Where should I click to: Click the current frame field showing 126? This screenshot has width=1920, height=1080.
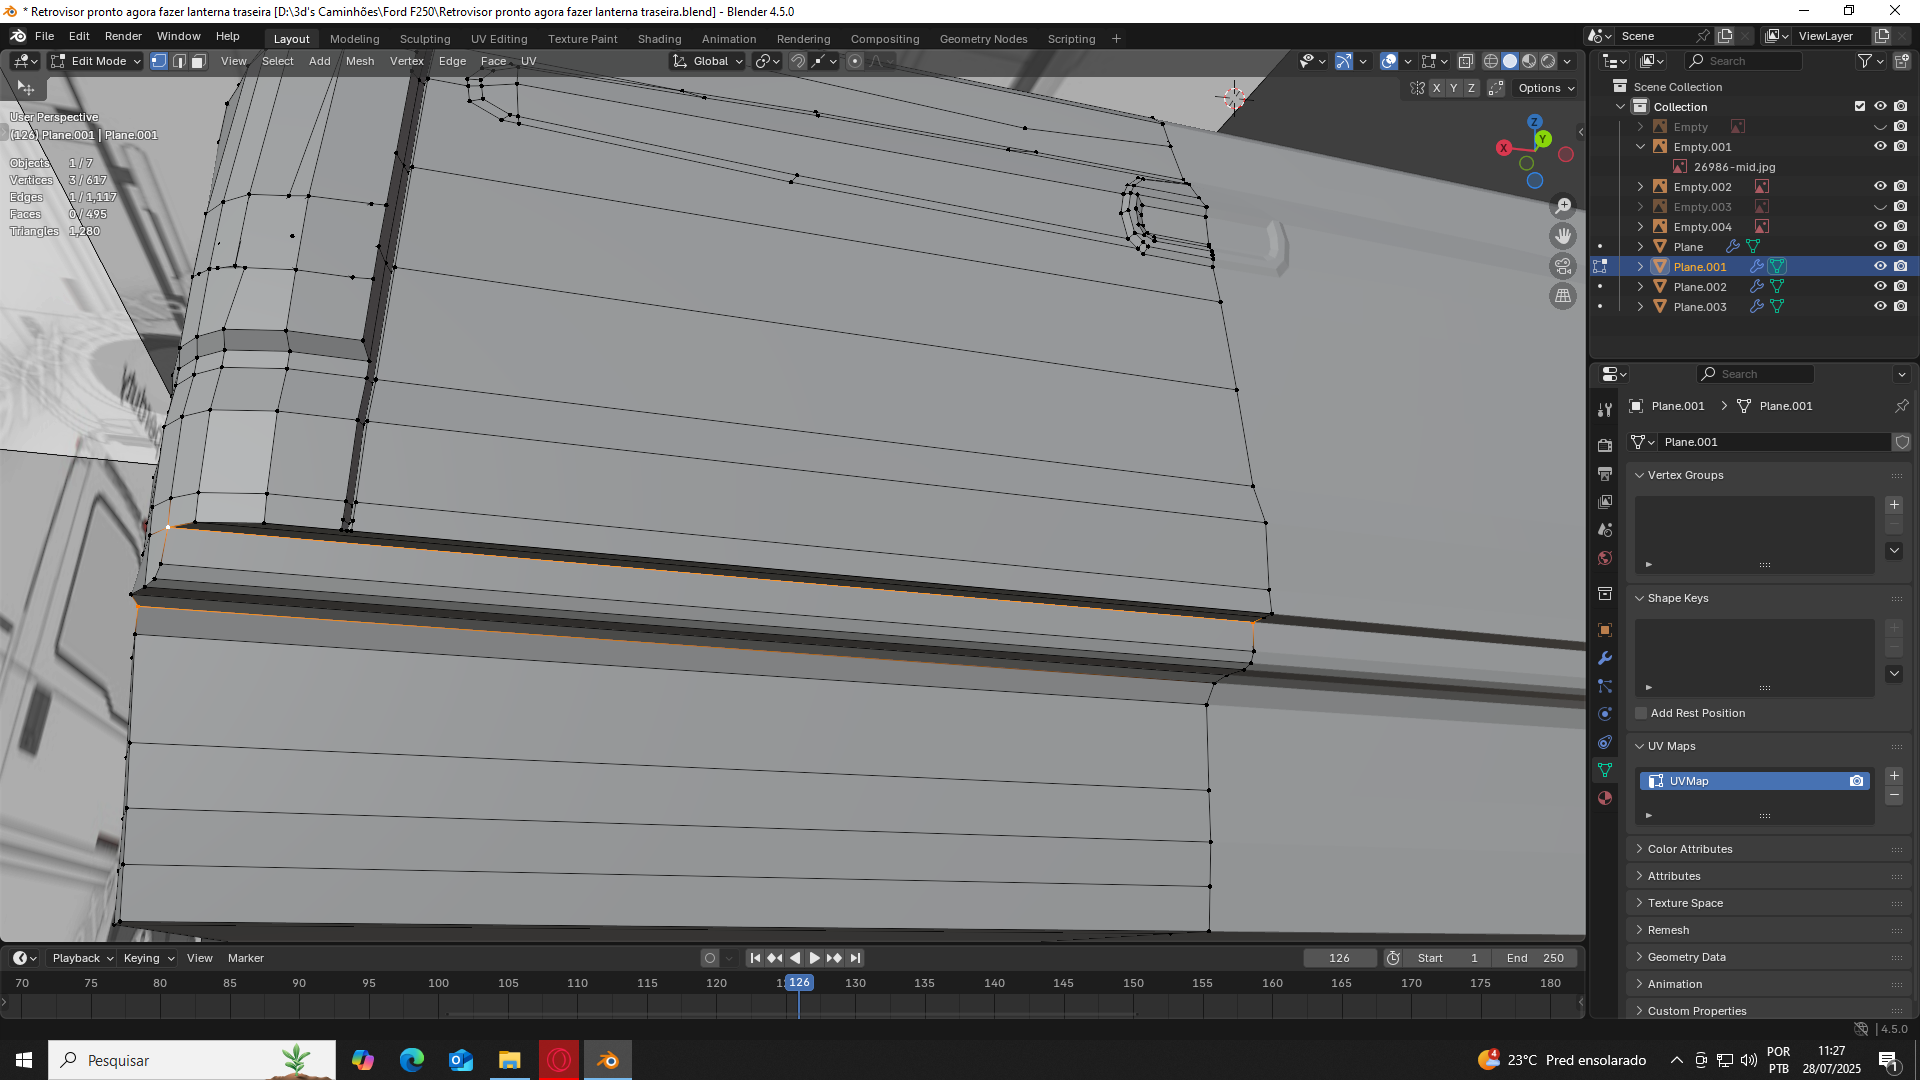(x=1339, y=958)
